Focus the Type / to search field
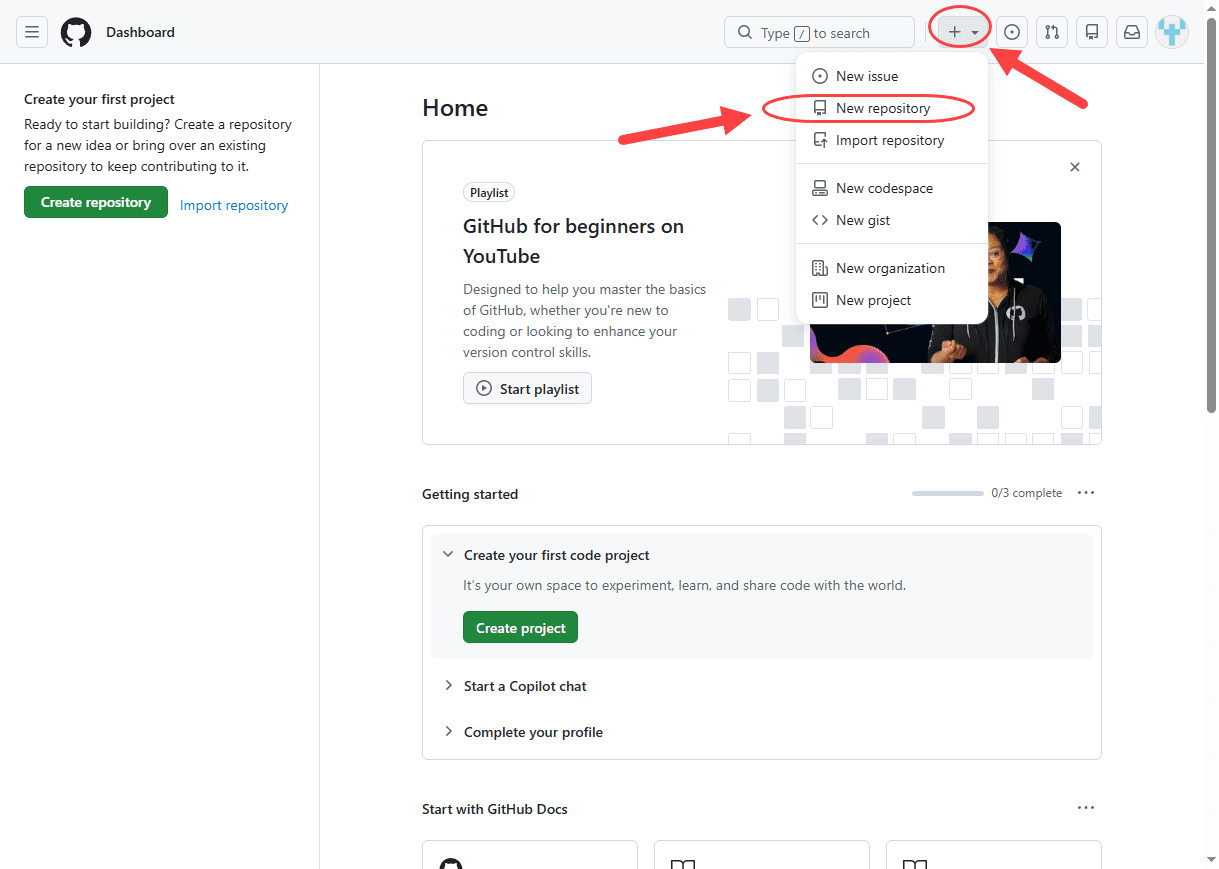This screenshot has height=869, width=1219. pos(819,32)
